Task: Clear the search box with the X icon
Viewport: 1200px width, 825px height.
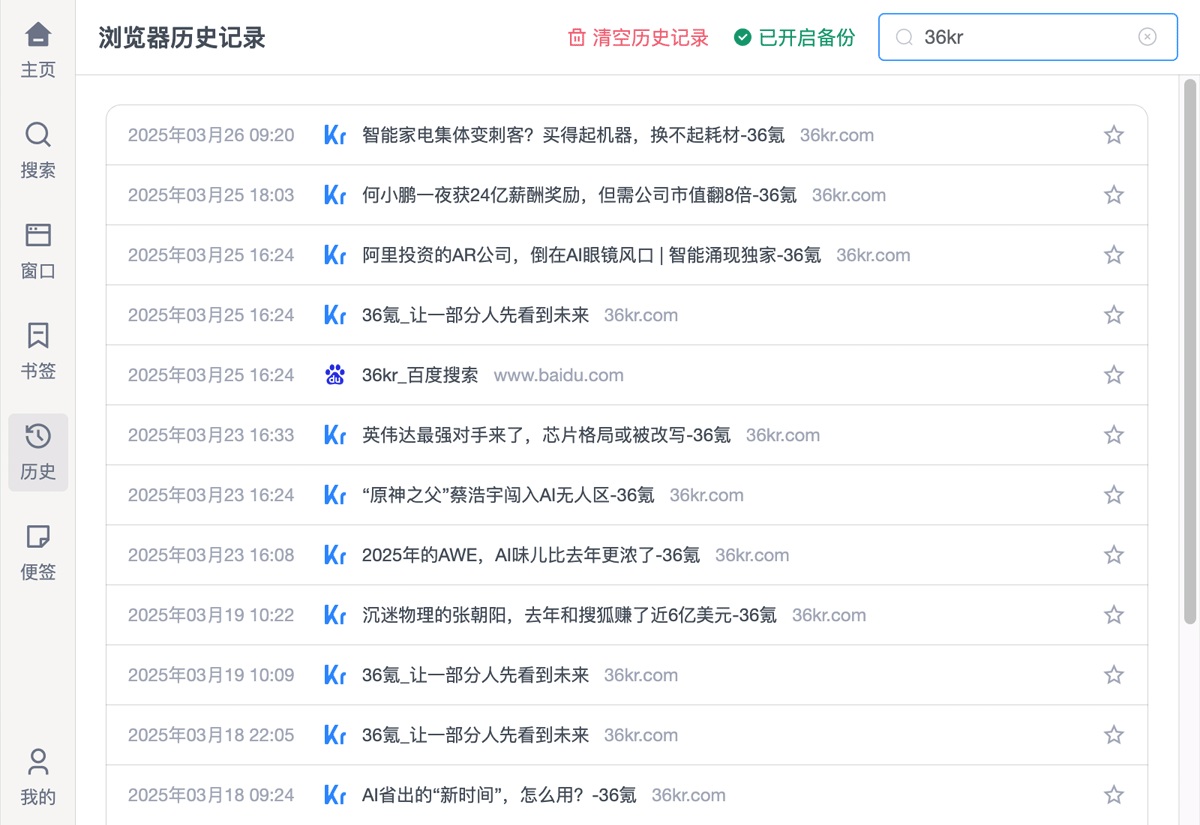Action: click(1147, 37)
